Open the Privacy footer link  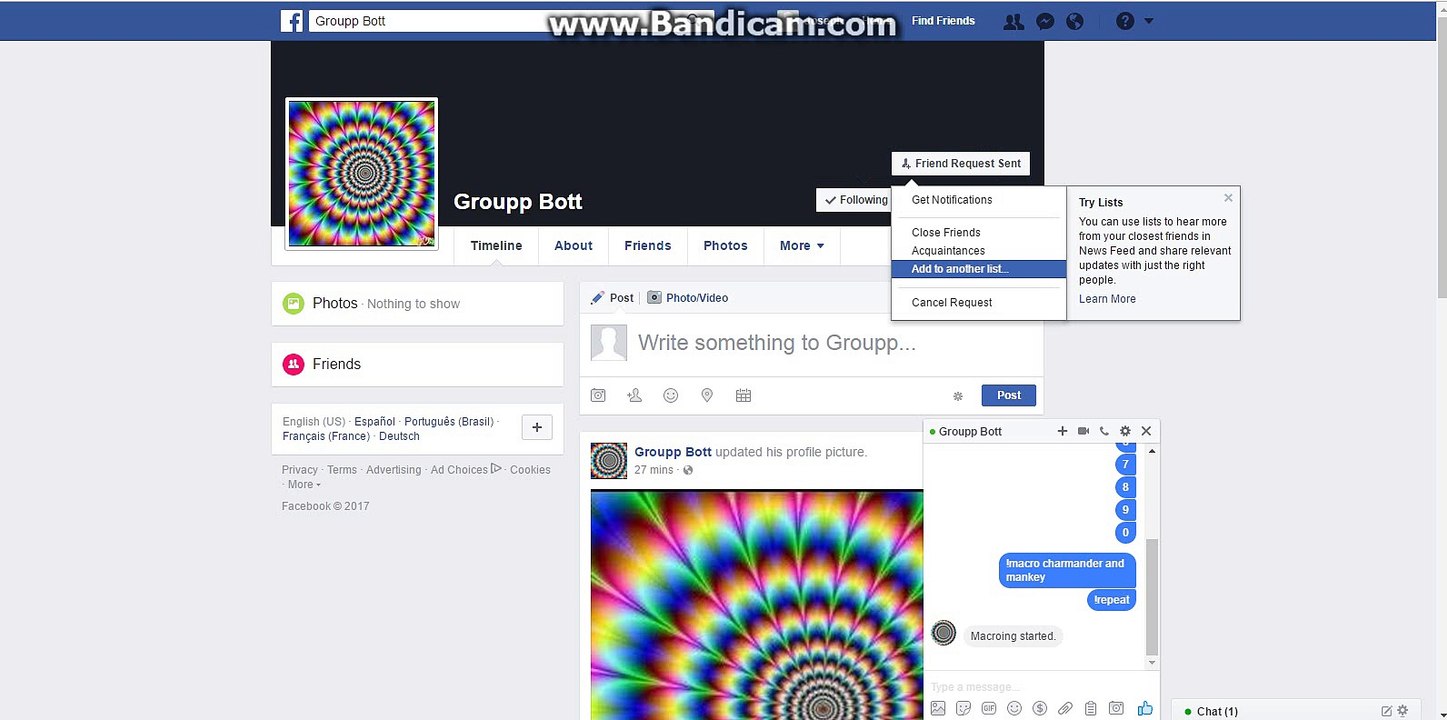[x=300, y=470]
